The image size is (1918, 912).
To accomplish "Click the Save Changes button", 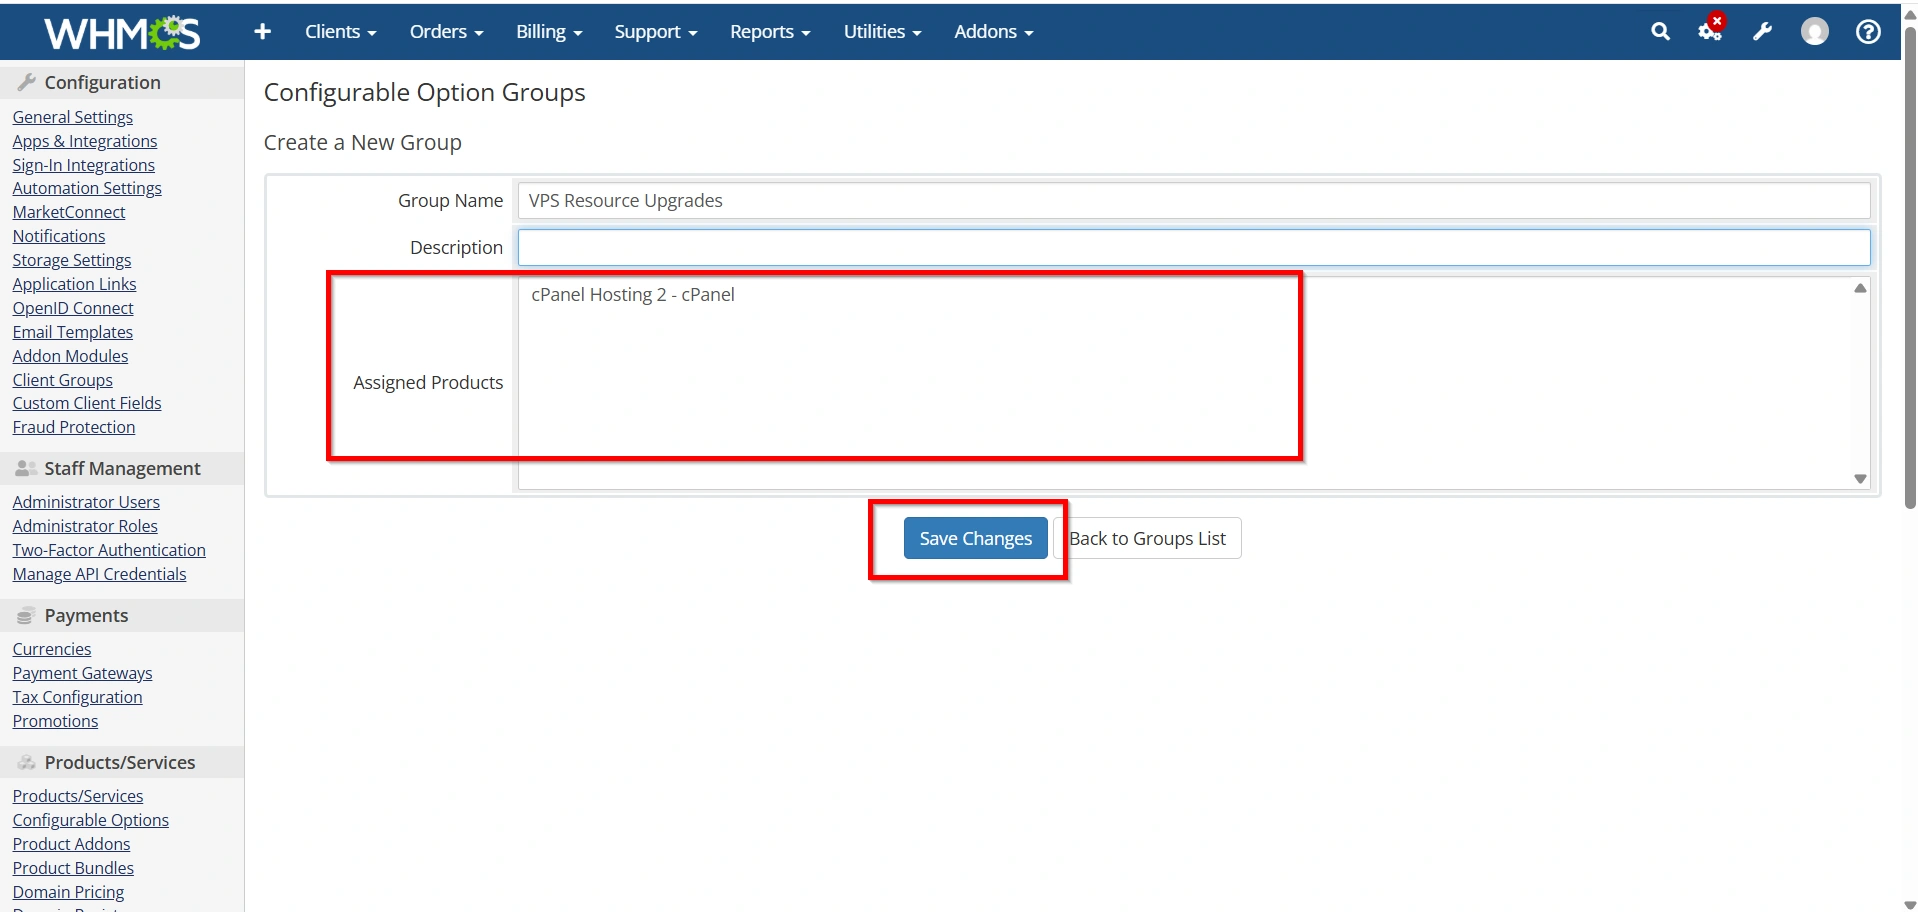I will click(x=975, y=538).
